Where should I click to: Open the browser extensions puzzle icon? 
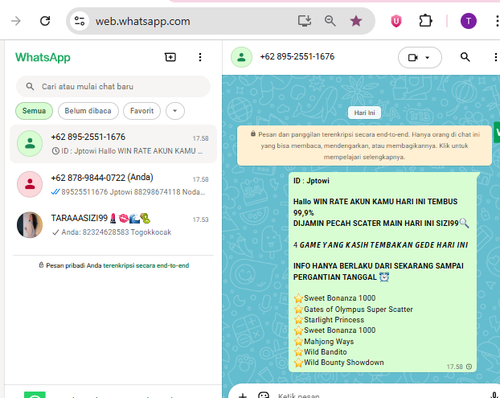425,21
